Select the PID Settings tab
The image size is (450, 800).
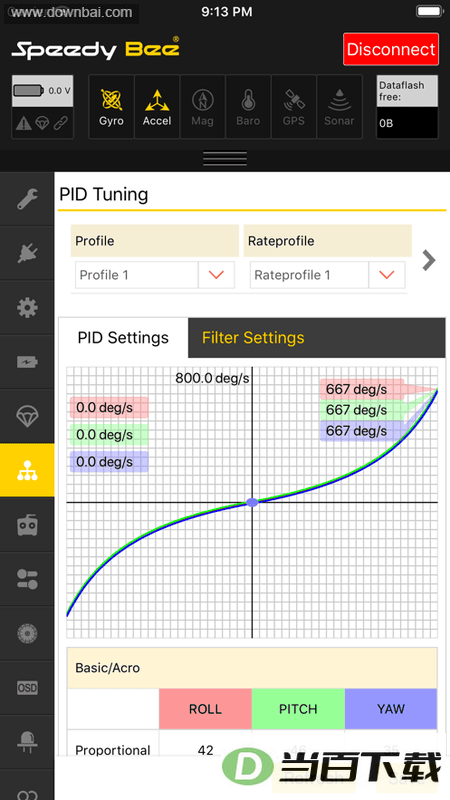tap(123, 338)
